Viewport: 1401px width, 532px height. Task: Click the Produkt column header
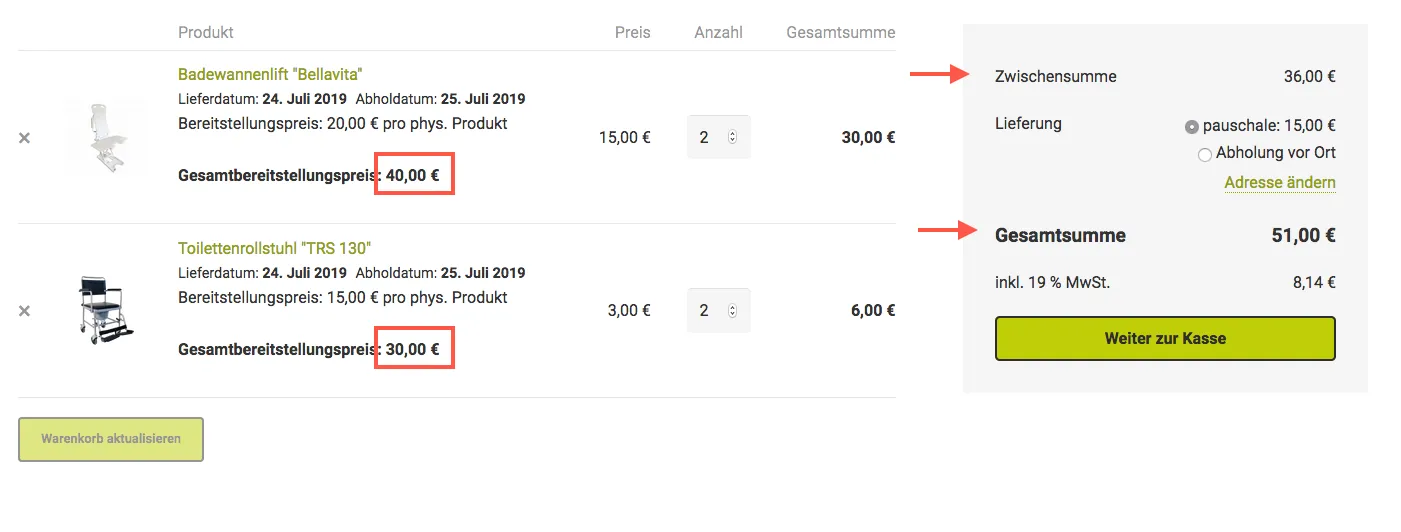point(206,32)
